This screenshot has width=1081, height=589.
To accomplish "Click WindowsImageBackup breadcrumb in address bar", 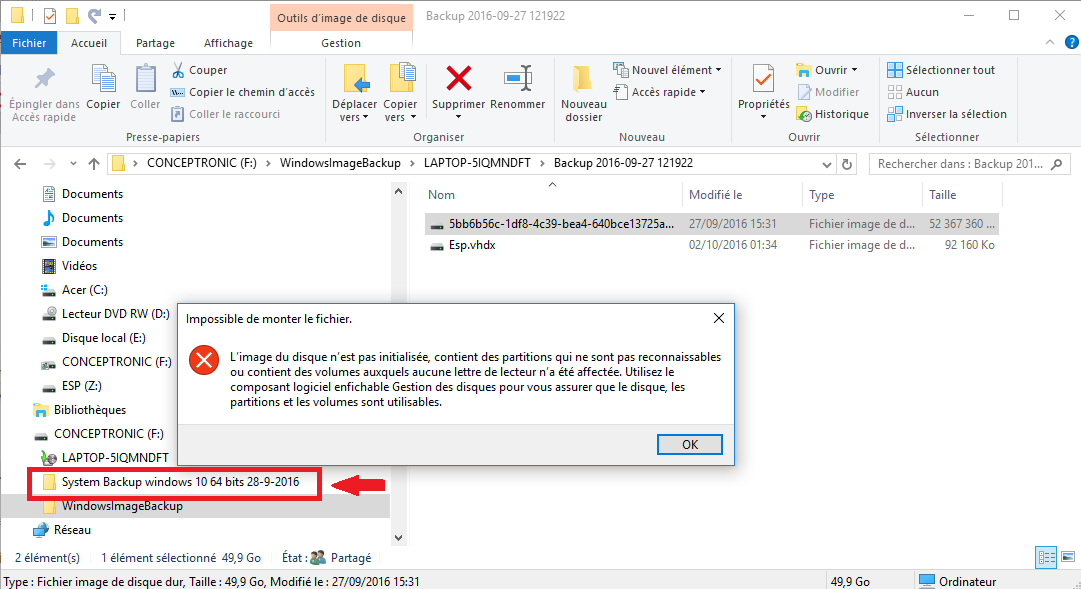I will (340, 163).
